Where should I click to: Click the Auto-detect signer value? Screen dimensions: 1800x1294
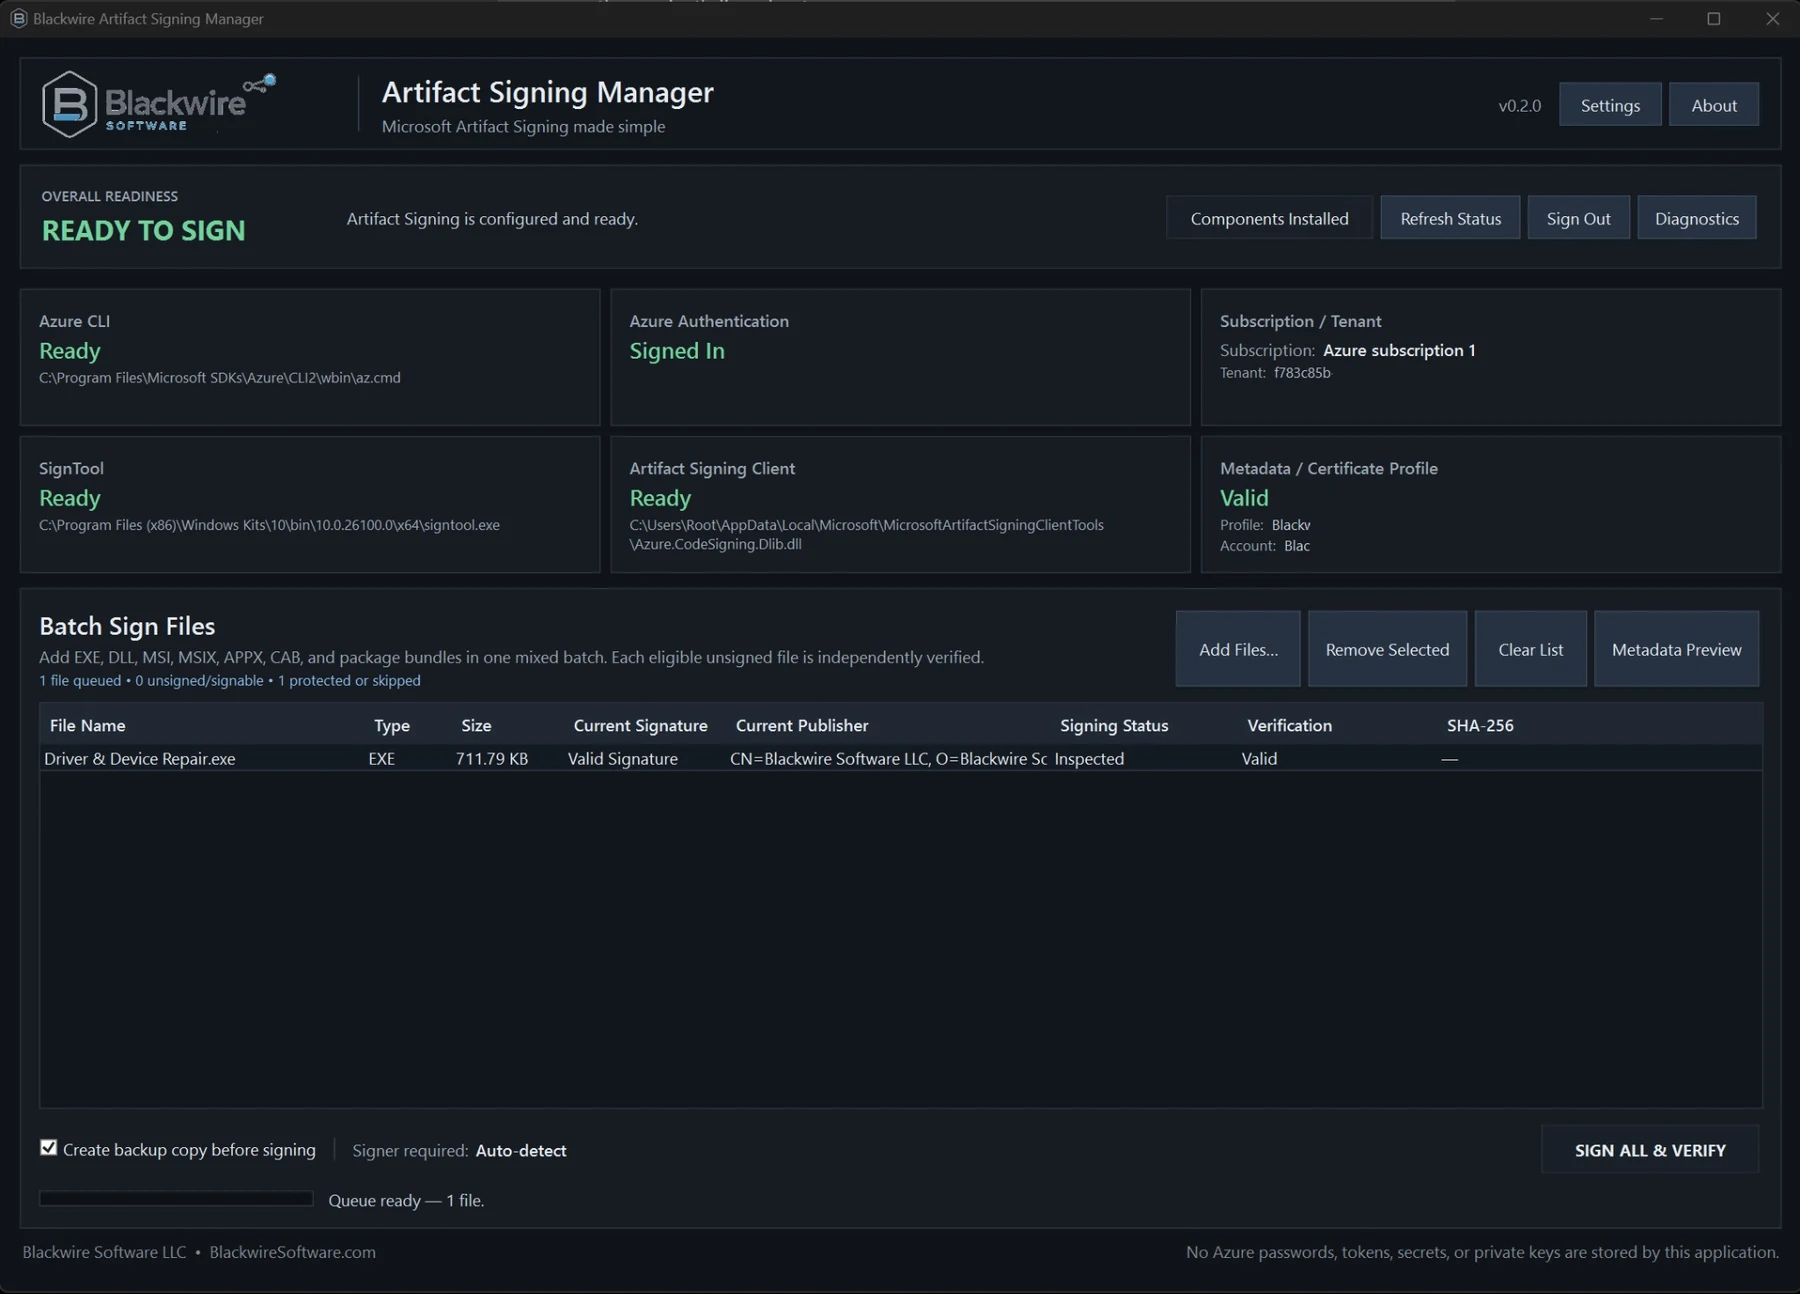(521, 1150)
